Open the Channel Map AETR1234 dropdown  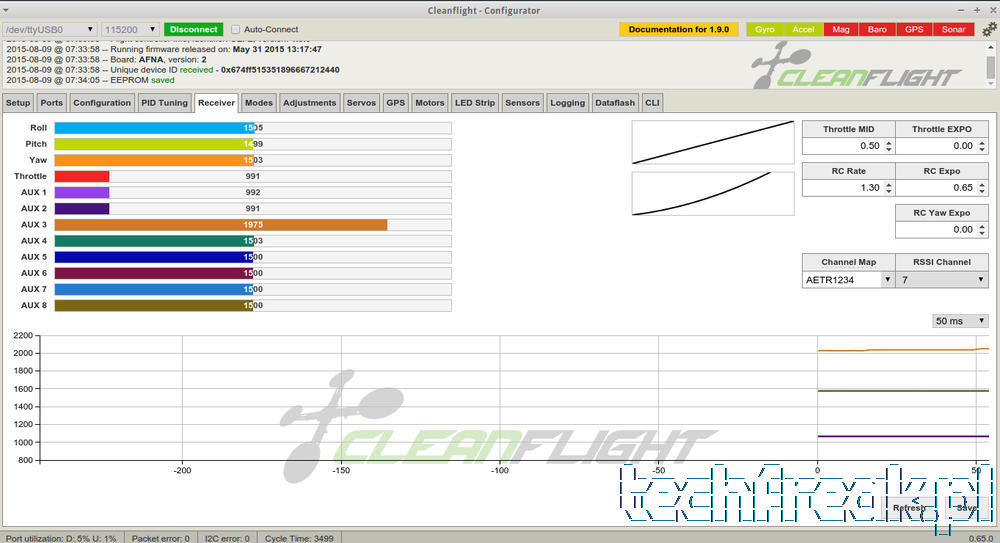[x=848, y=279]
